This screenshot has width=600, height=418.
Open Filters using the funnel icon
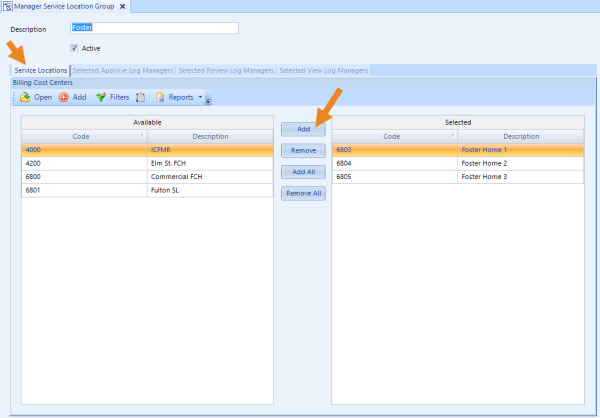click(x=101, y=97)
